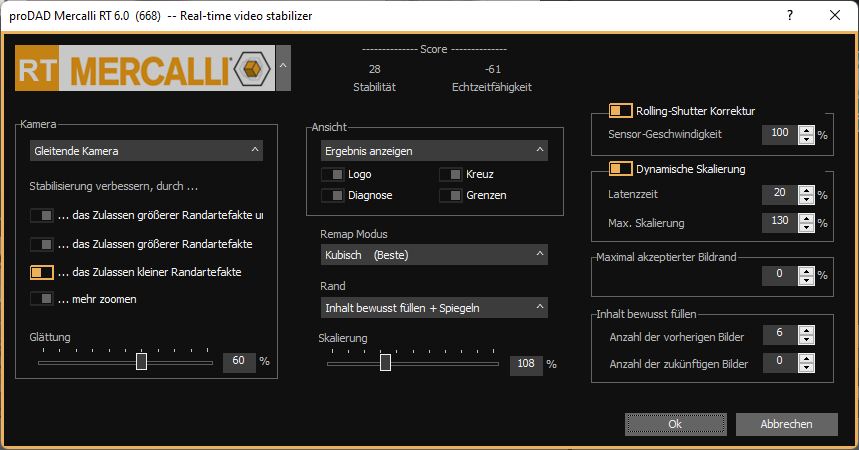Disable Rolling-Shutter Korrektur toggle
Viewport: 859px width, 450px height.
[620, 111]
